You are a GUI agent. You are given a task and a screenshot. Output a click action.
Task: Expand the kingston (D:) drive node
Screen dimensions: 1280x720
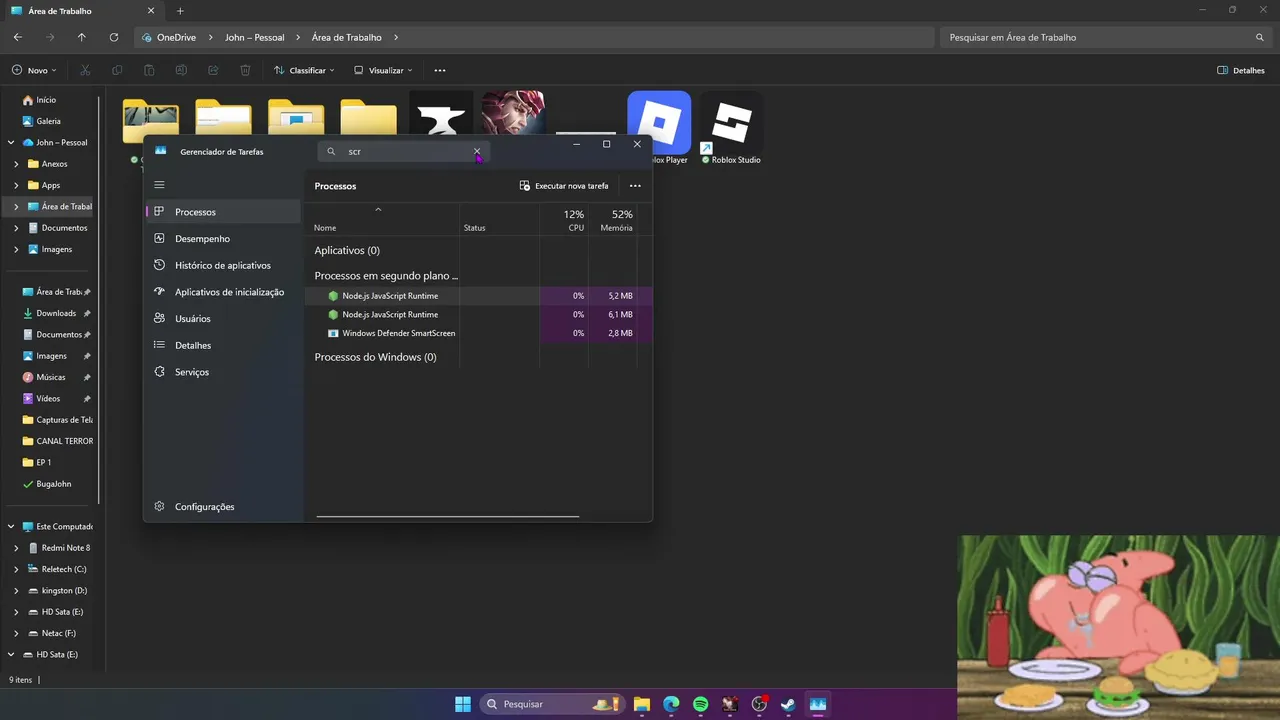tap(16, 591)
